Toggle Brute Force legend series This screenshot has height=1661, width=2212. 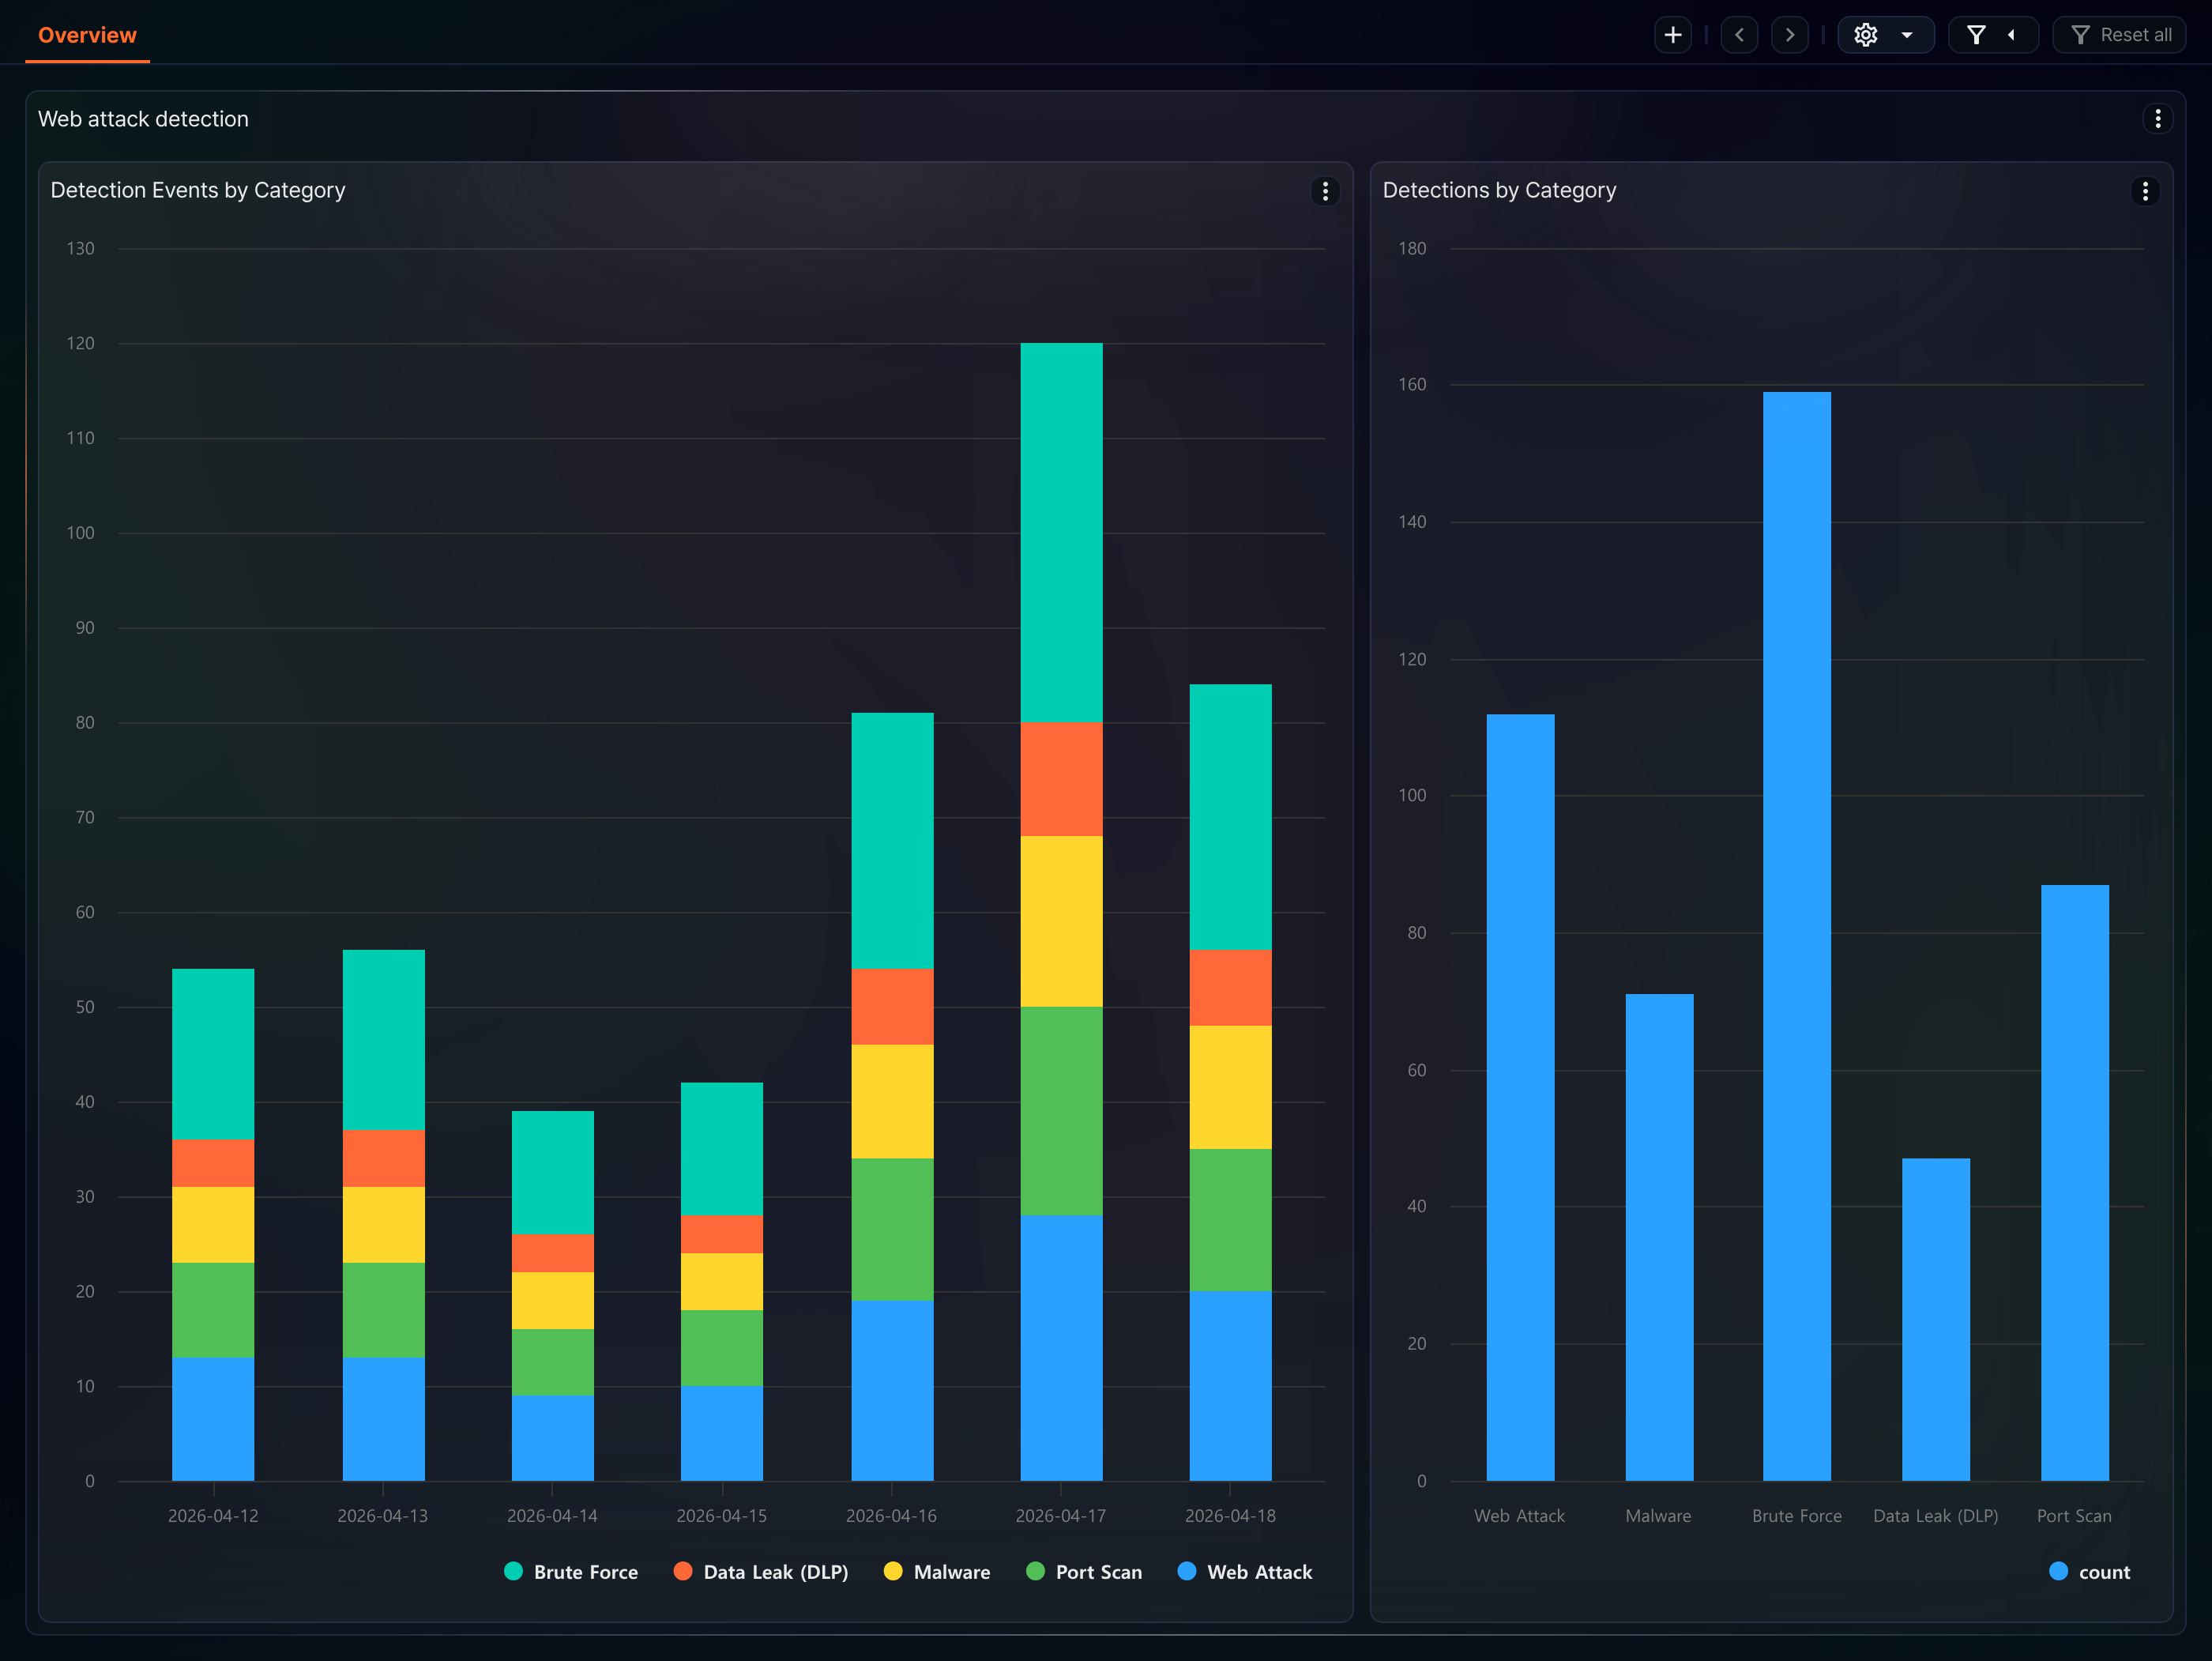point(571,1572)
